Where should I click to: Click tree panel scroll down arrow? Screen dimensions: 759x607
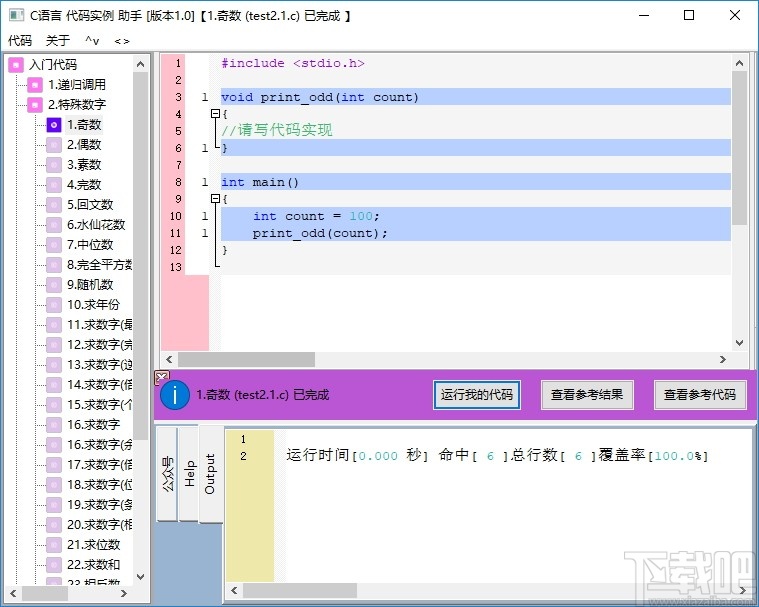140,577
